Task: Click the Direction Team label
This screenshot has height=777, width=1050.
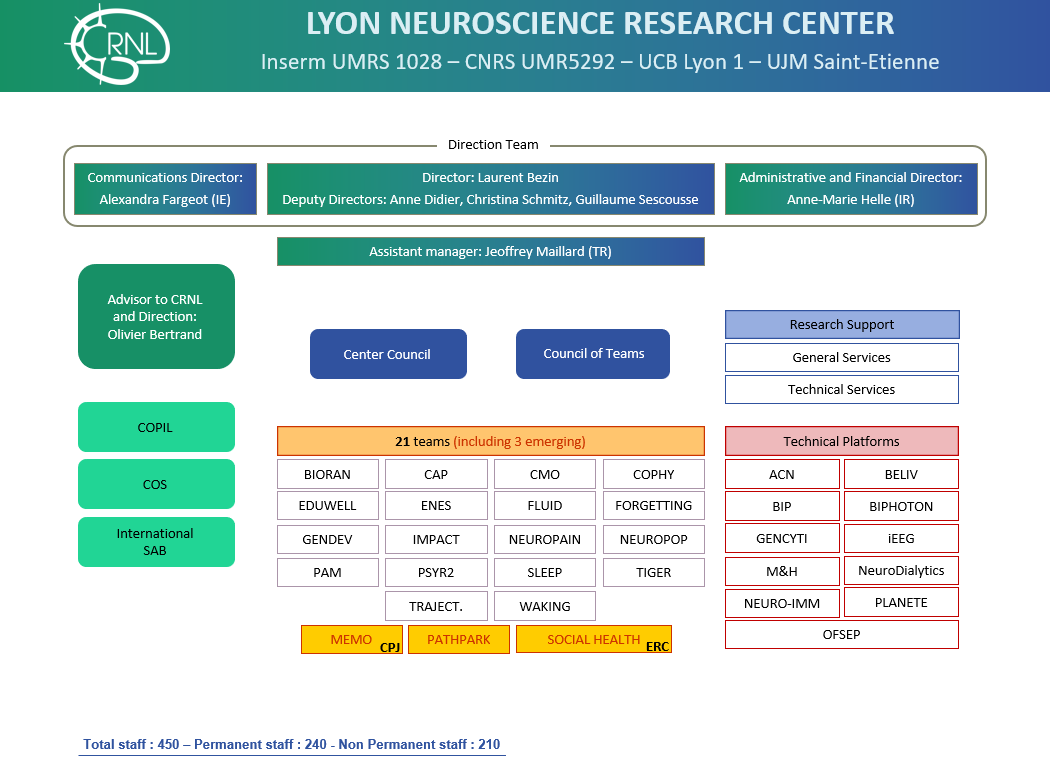Action: (493, 145)
